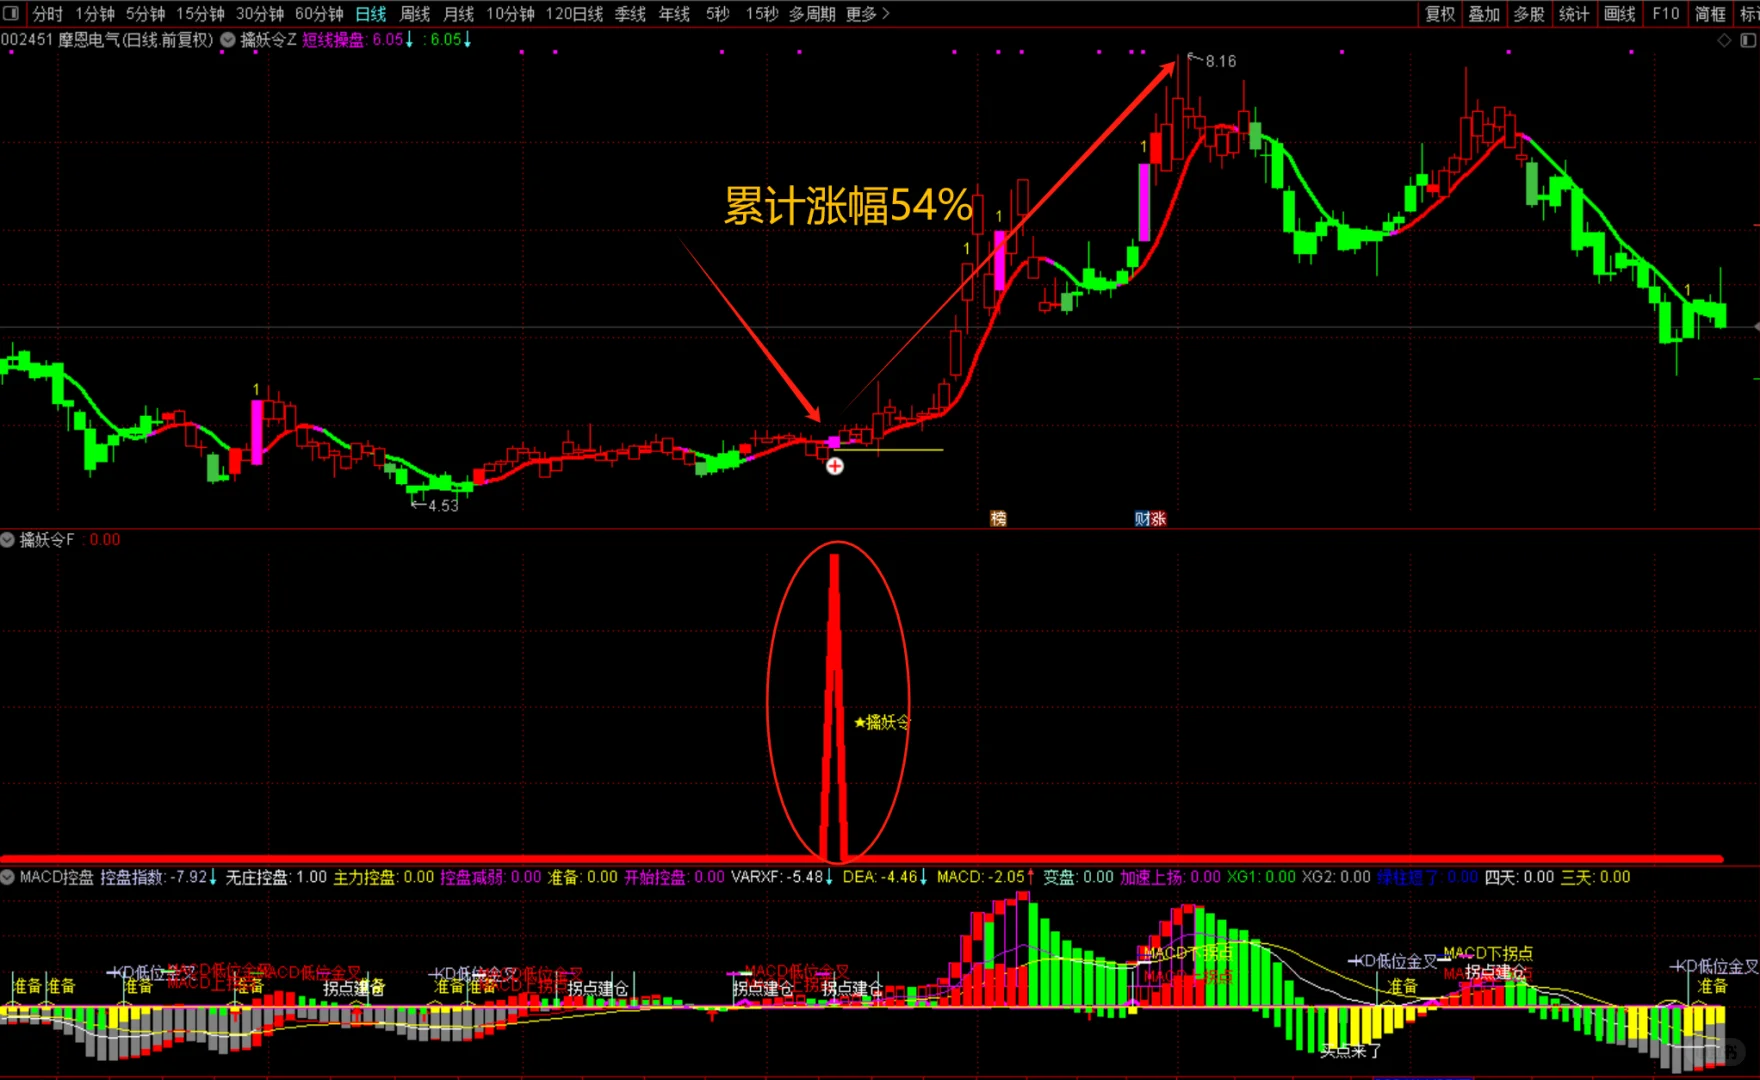Viewport: 1760px width, 1080px height.
Task: Open the 榜 ranking marker on the chart
Action: [998, 518]
